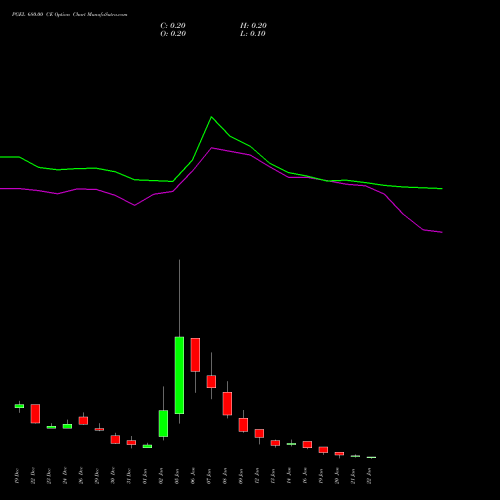Viewport: 500px width, 500px height.
Task: Select the red candle on 30 Dec
Action: (x=115, y=439)
